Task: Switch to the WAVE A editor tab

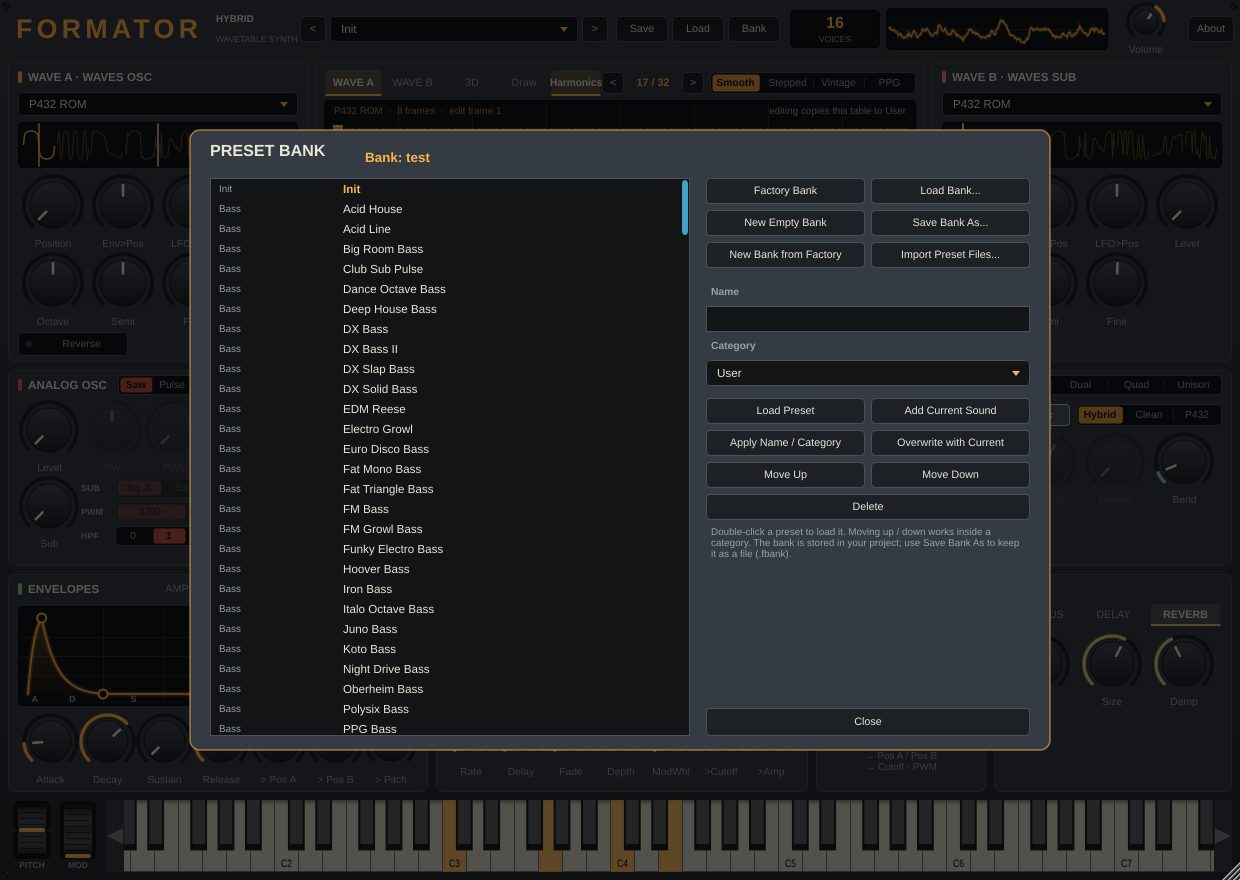Action: (x=353, y=83)
